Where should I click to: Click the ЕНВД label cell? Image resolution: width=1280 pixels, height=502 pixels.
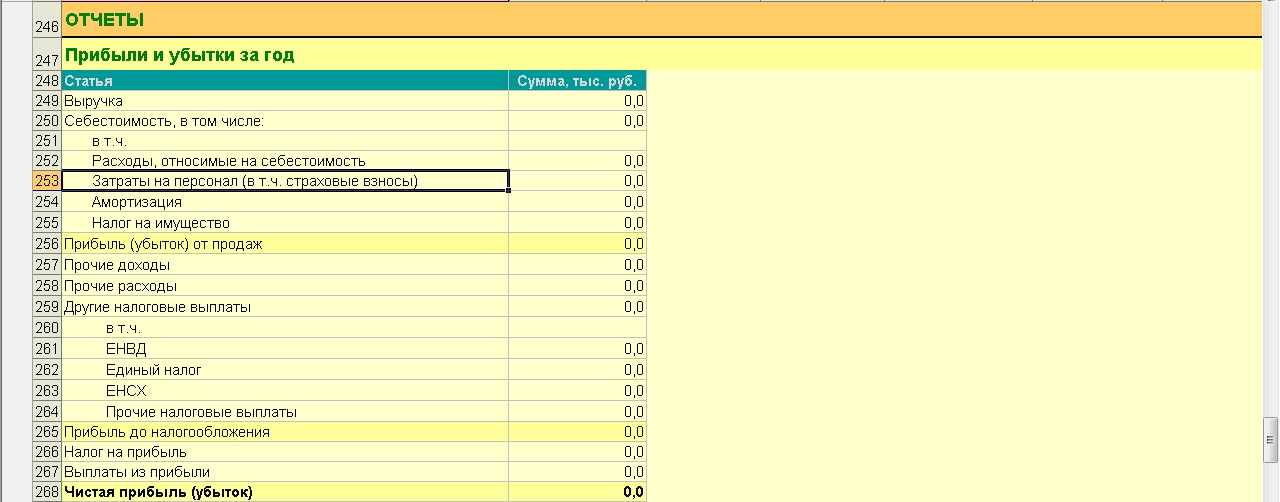(285, 348)
